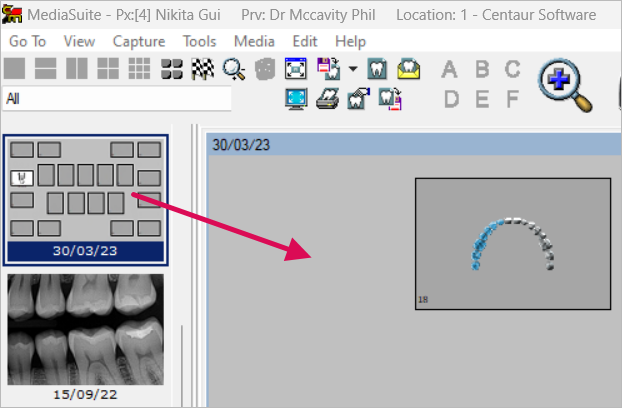Image resolution: width=622 pixels, height=408 pixels.
Task: Choose the four-pane grid layout icon
Action: click(x=108, y=69)
